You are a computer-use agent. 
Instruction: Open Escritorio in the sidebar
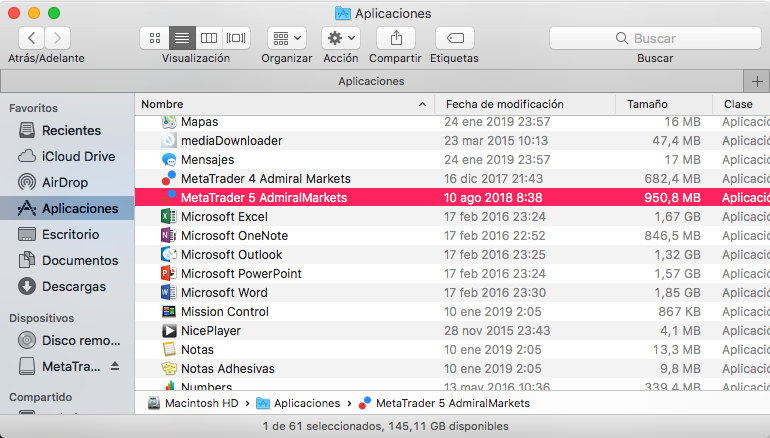(67, 234)
